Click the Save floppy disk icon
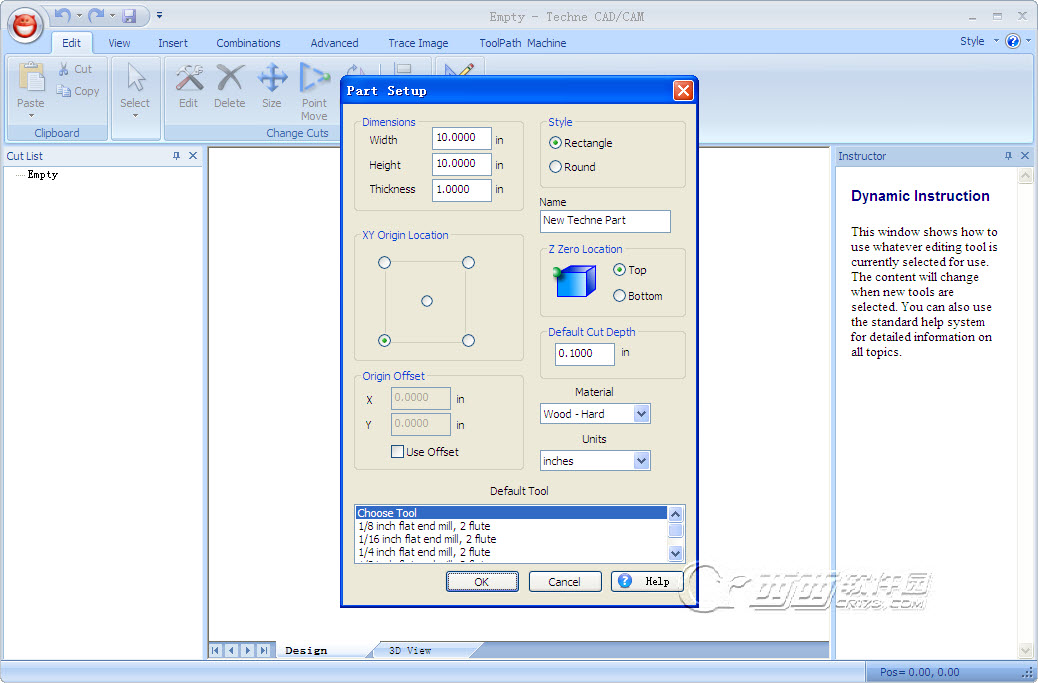Viewport: 1038px width, 683px height. [129, 15]
